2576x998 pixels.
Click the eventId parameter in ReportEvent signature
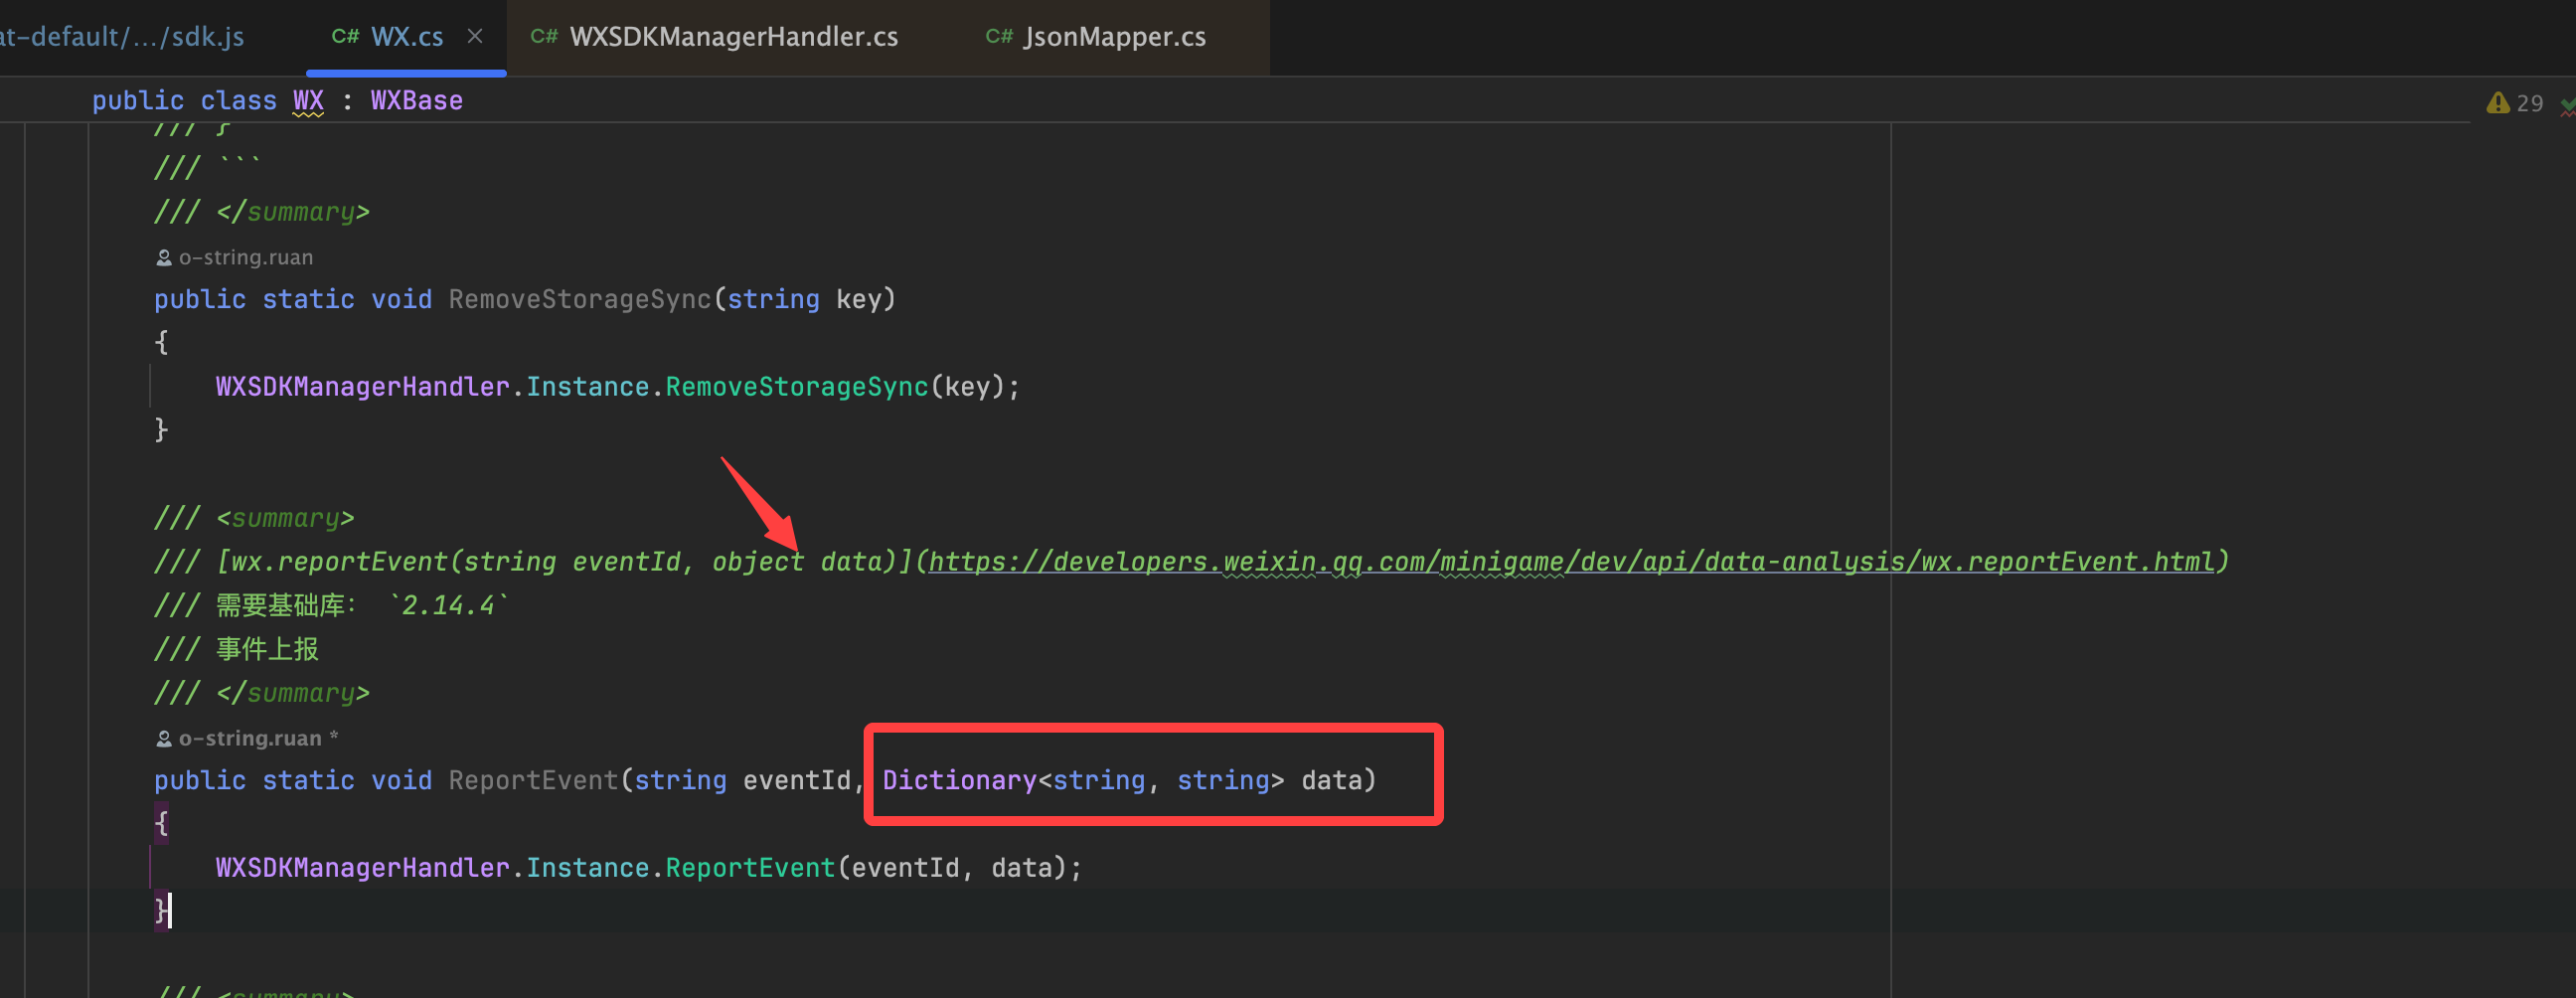797,780
